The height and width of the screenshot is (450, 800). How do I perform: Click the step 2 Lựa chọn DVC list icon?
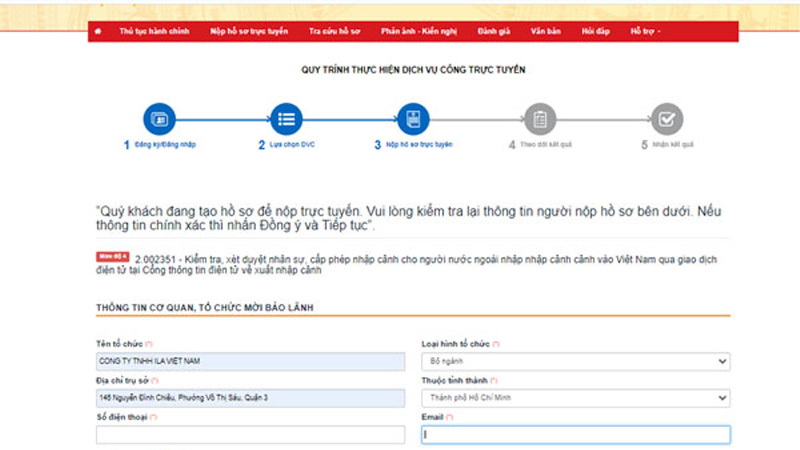(286, 119)
